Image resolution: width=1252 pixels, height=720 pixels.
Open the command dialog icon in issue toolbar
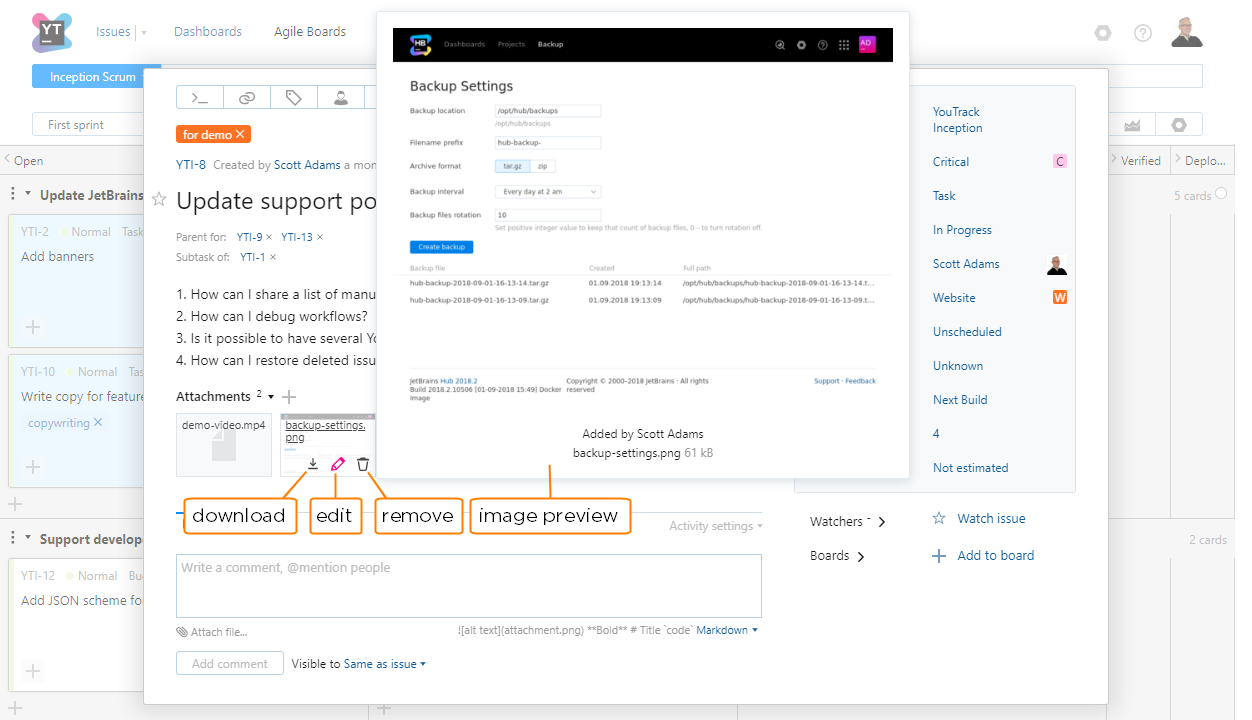pos(200,97)
